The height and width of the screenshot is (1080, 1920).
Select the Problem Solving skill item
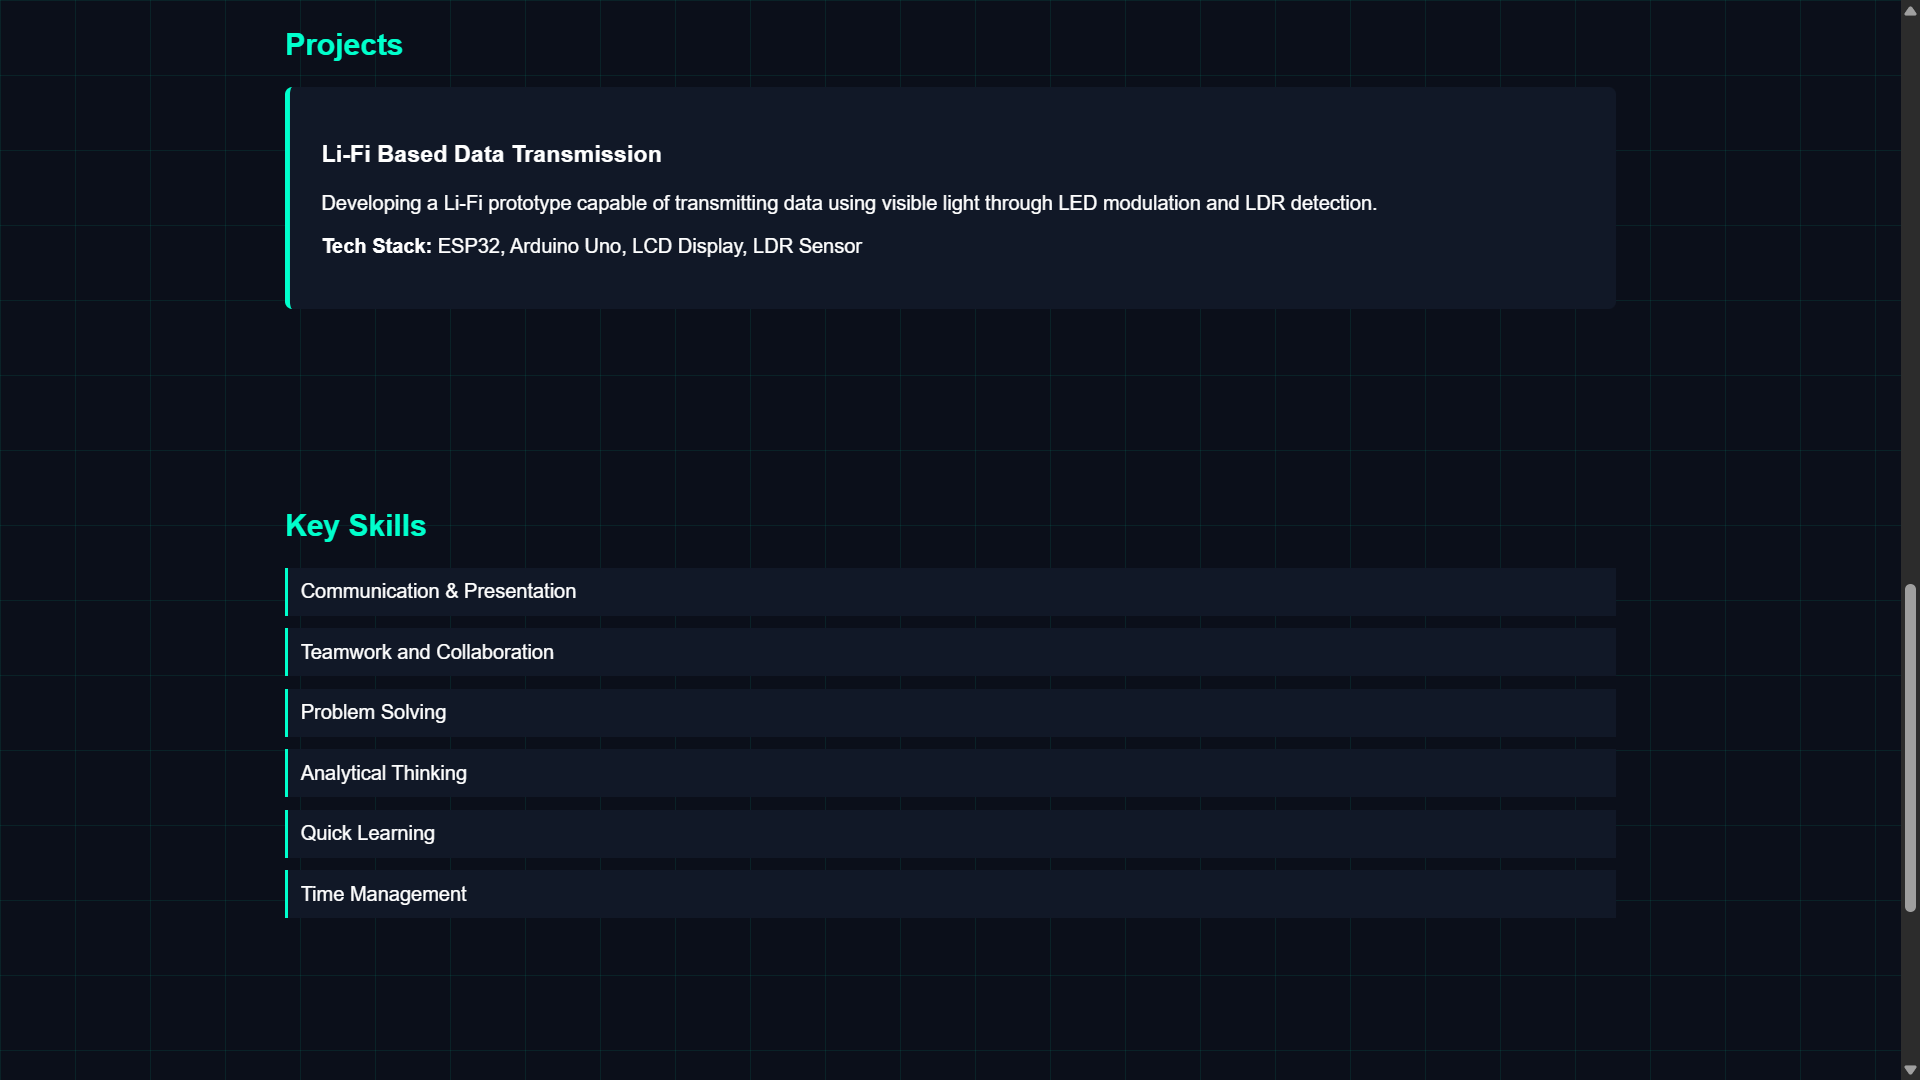click(x=373, y=712)
